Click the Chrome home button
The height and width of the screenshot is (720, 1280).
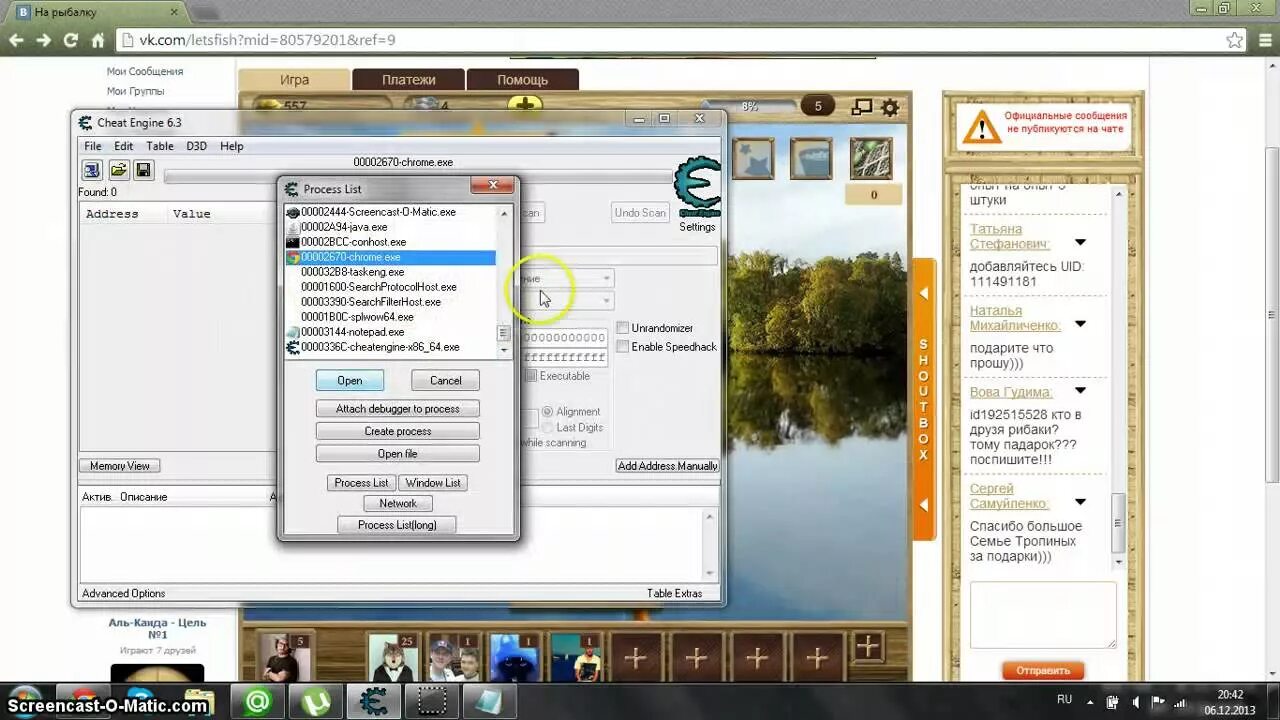97,40
